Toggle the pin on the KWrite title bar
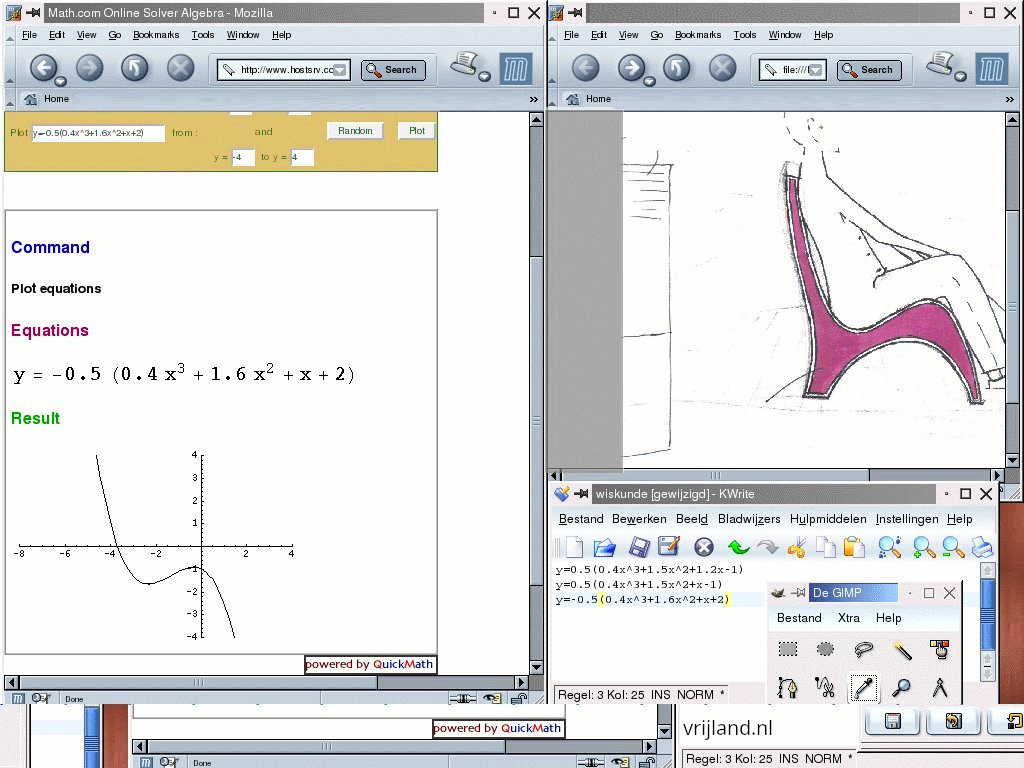This screenshot has width=1024, height=768. [580, 494]
